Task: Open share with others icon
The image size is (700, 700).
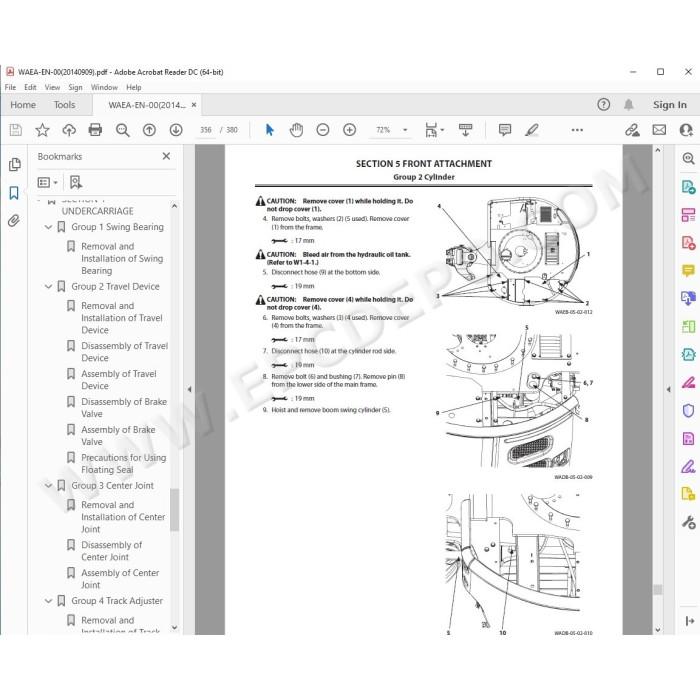Action: tap(686, 130)
